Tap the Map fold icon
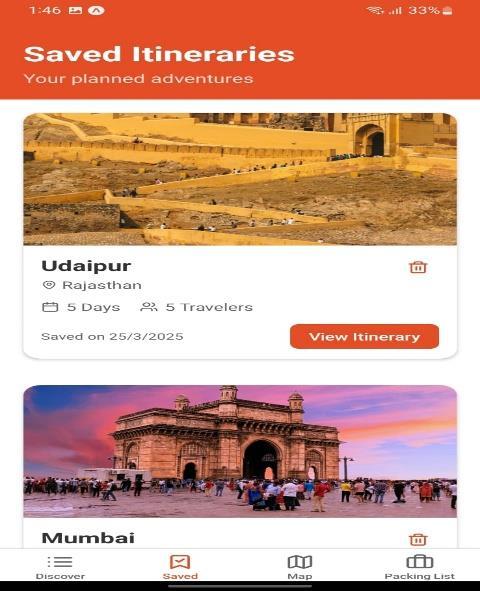Screen dimensions: 480x591 [x=300, y=562]
